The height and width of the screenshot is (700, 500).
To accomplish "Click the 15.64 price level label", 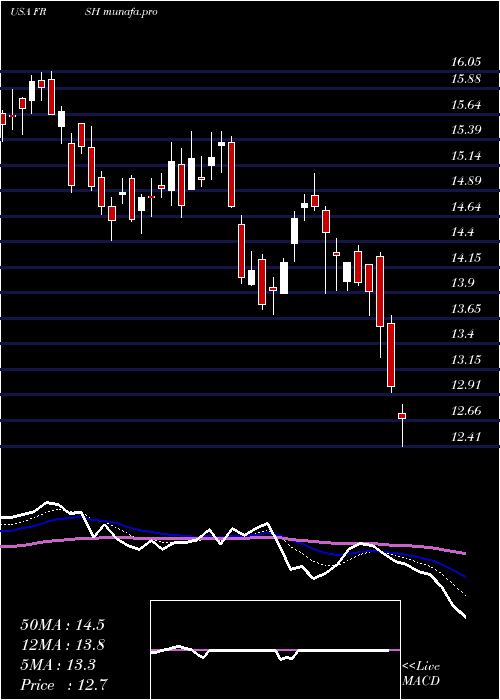I will (x=466, y=105).
